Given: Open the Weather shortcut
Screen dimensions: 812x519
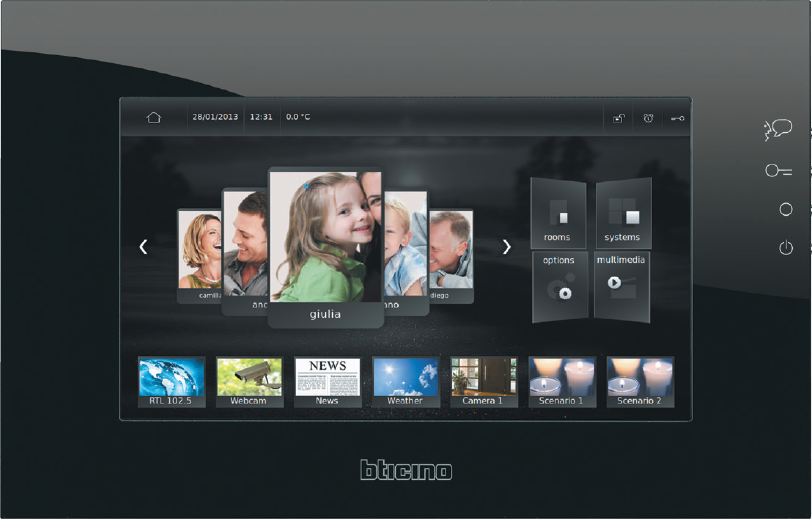Looking at the screenshot, I should pos(405,382).
